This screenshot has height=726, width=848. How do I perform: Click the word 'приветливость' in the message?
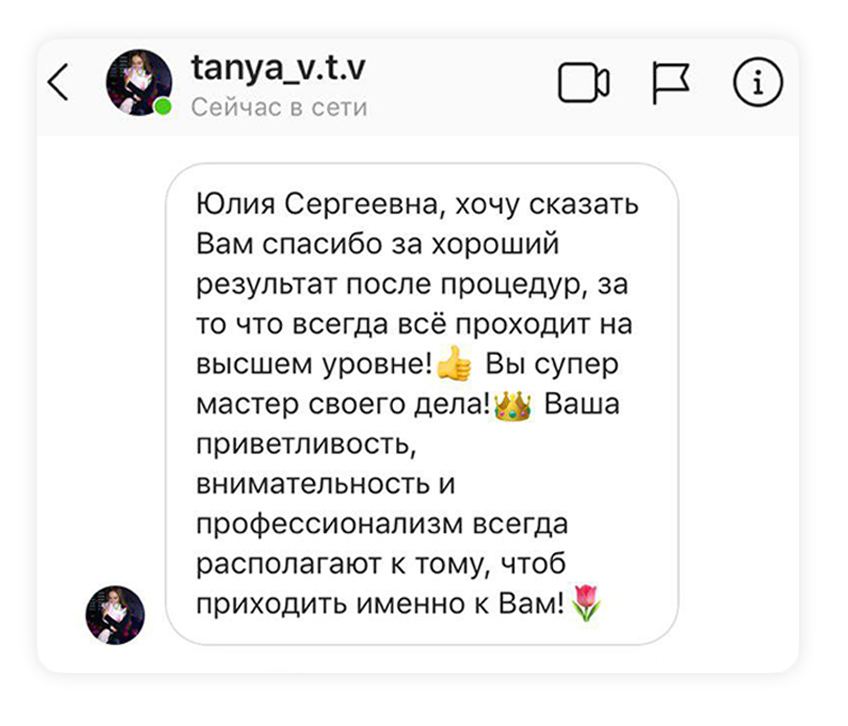306,444
